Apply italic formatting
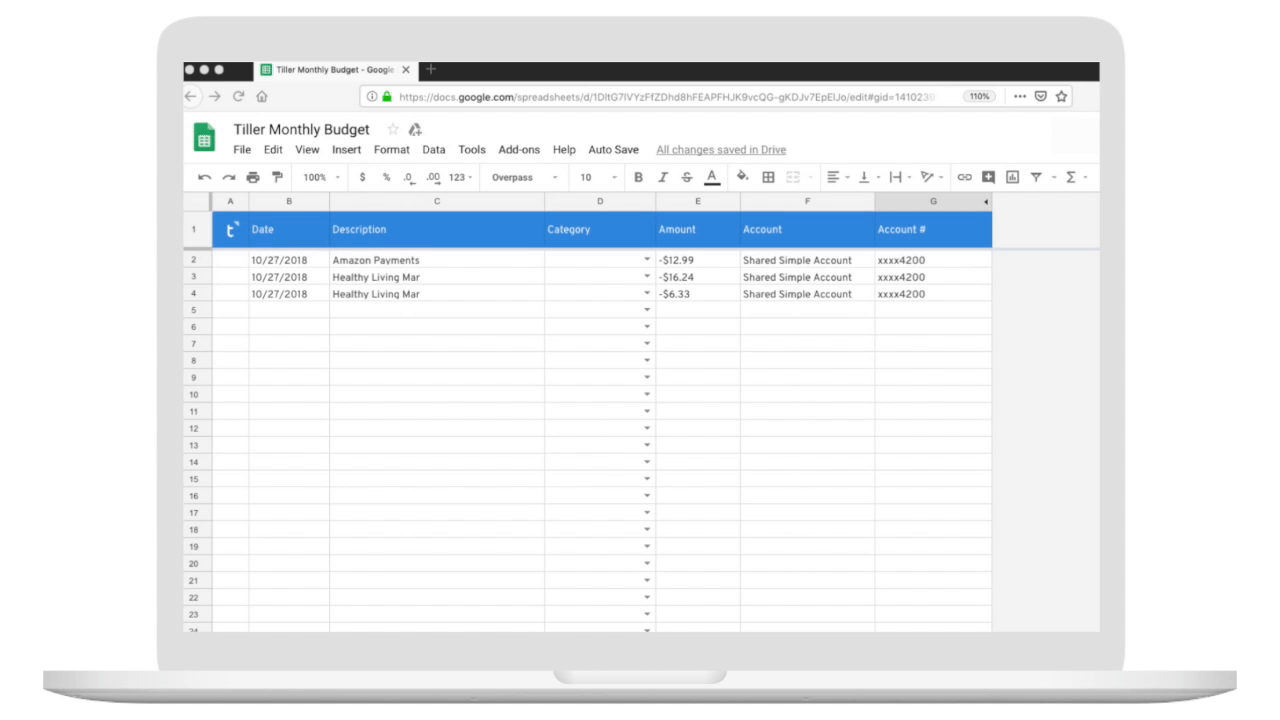The width and height of the screenshot is (1280, 720). (662, 177)
